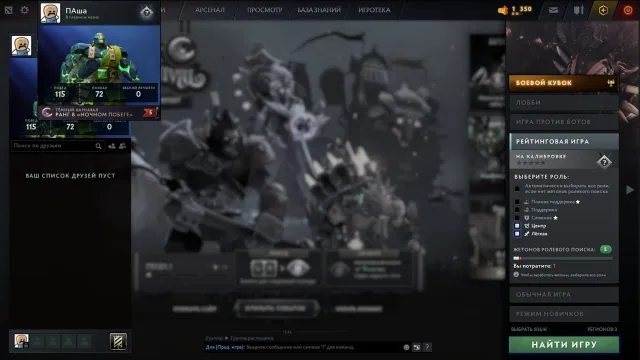Click the add friend icon
This screenshot has height=360, width=640.
coord(112,146)
